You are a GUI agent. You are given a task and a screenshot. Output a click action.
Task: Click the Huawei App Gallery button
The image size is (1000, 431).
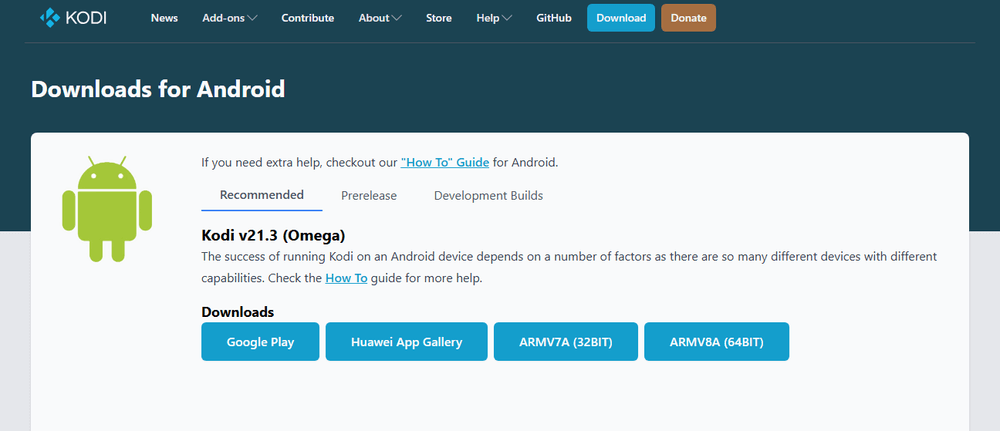click(406, 342)
